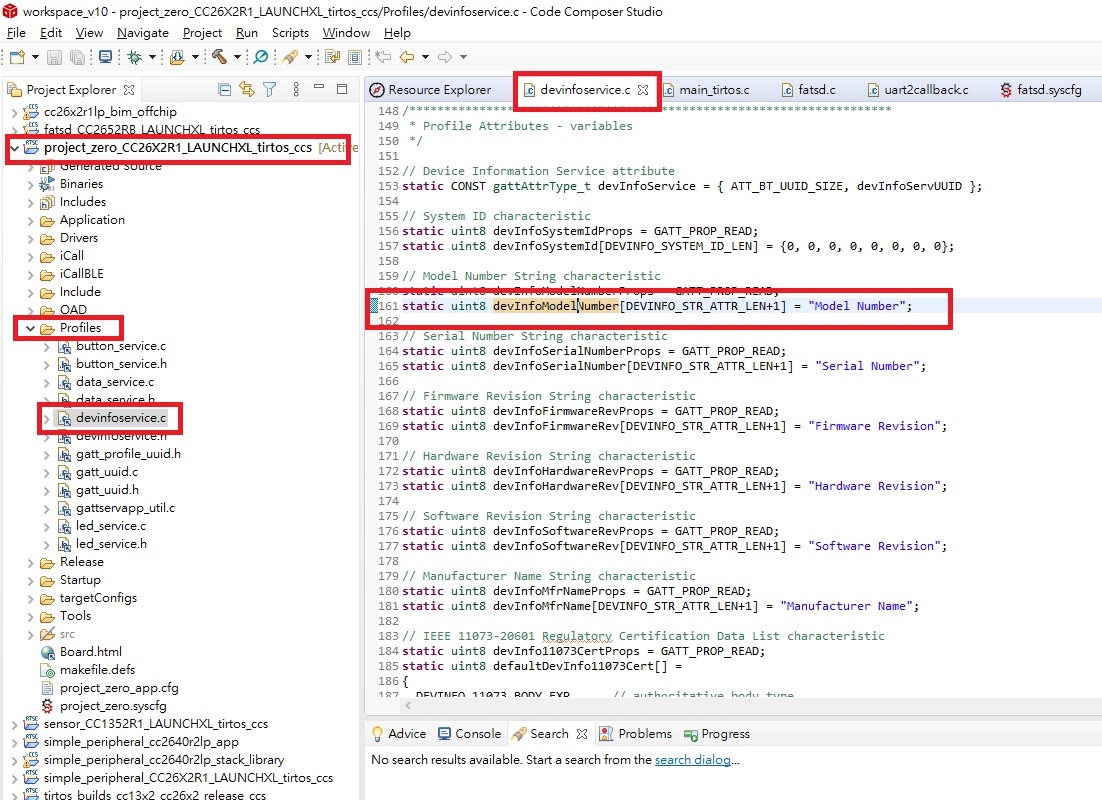
Task: Open the Project menu
Action: [202, 33]
